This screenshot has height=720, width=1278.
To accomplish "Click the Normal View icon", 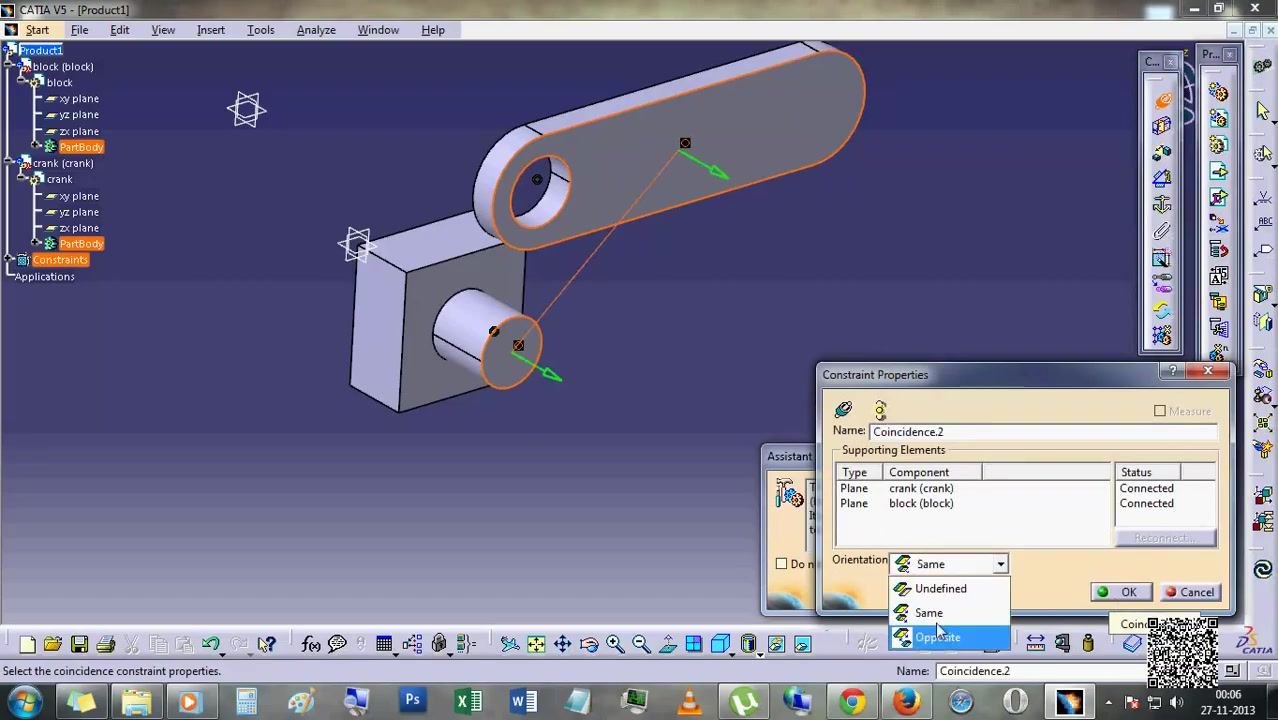I will click(x=667, y=644).
